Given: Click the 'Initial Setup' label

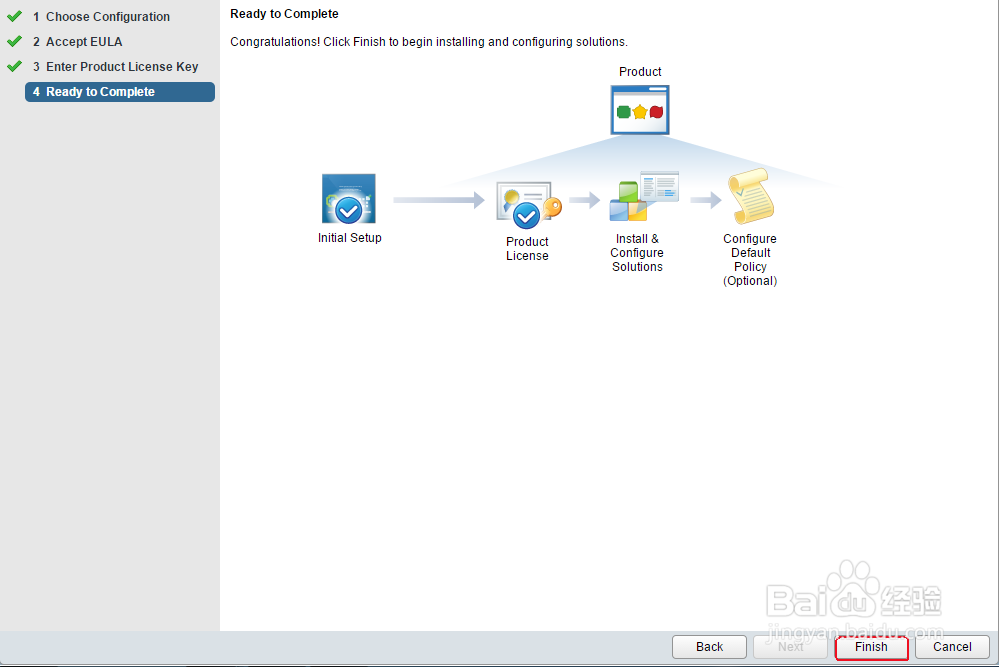Looking at the screenshot, I should point(349,238).
